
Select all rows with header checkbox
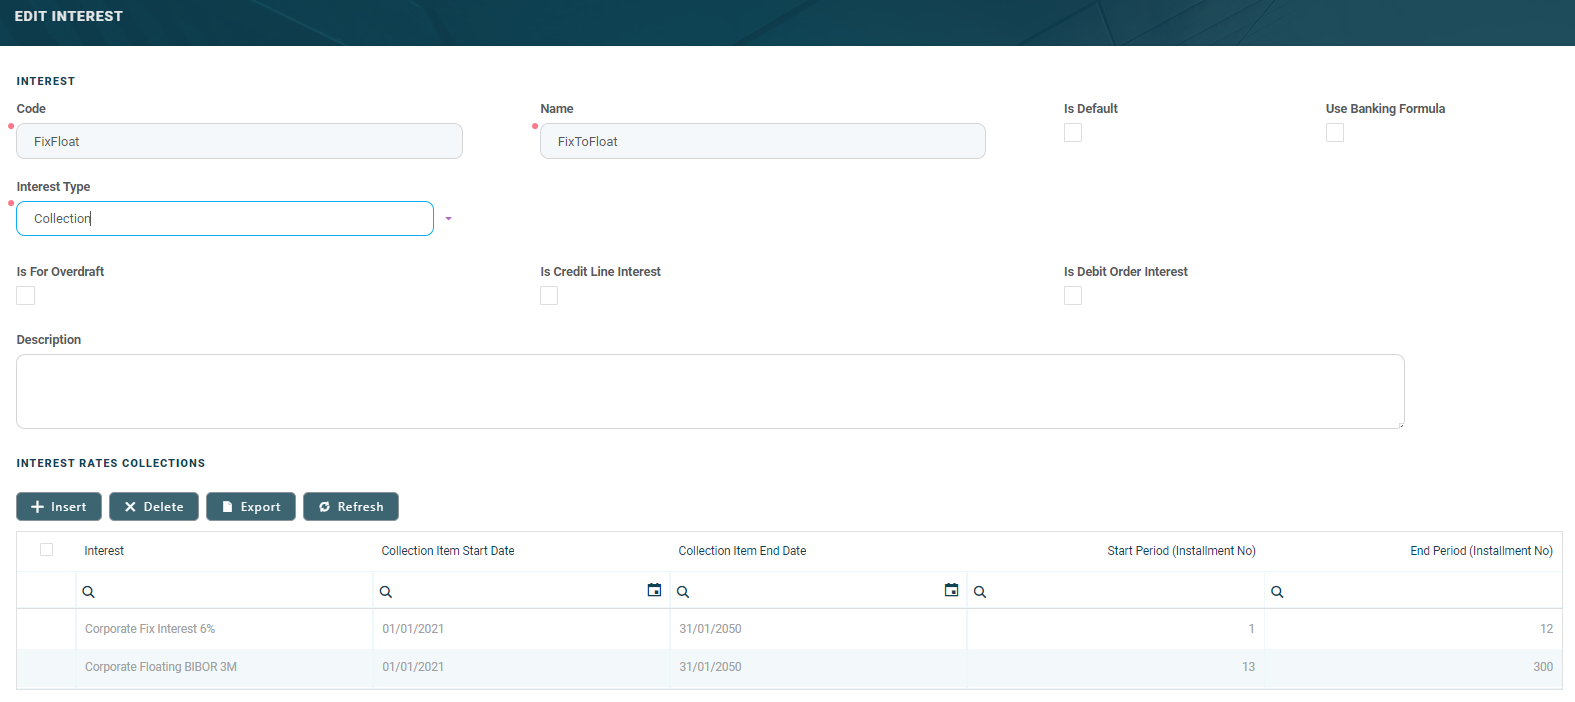pos(46,550)
